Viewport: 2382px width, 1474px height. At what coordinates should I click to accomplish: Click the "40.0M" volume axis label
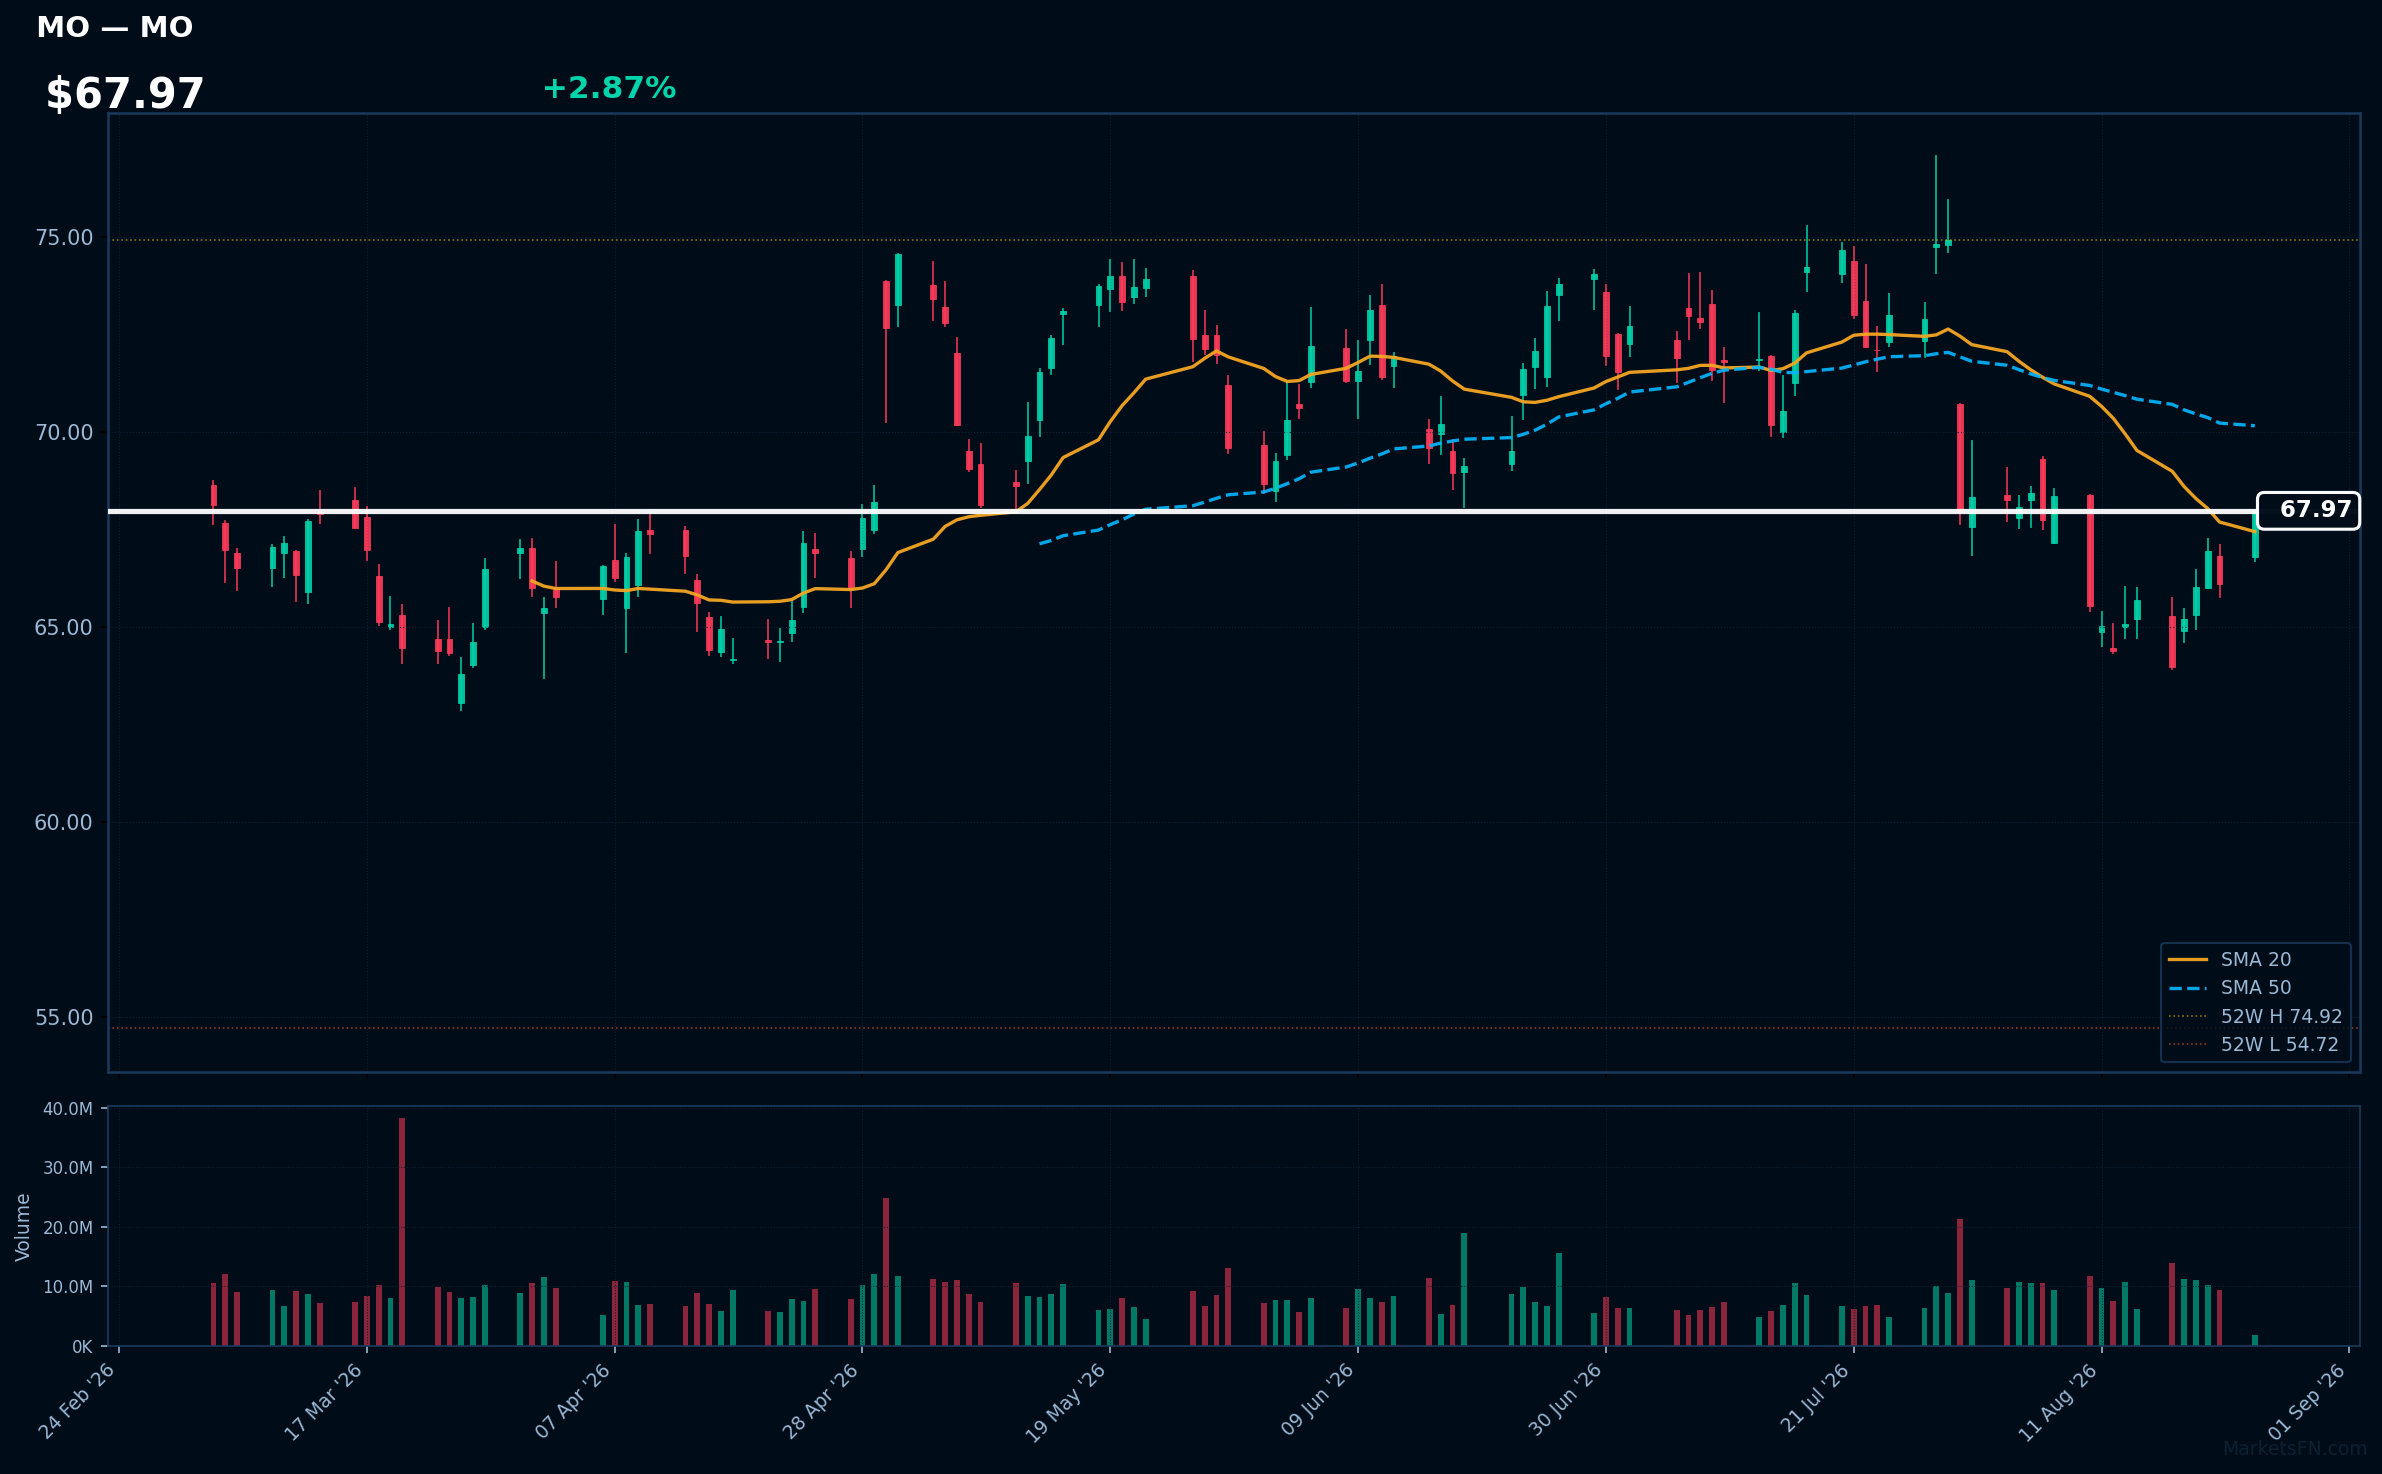tap(68, 1109)
